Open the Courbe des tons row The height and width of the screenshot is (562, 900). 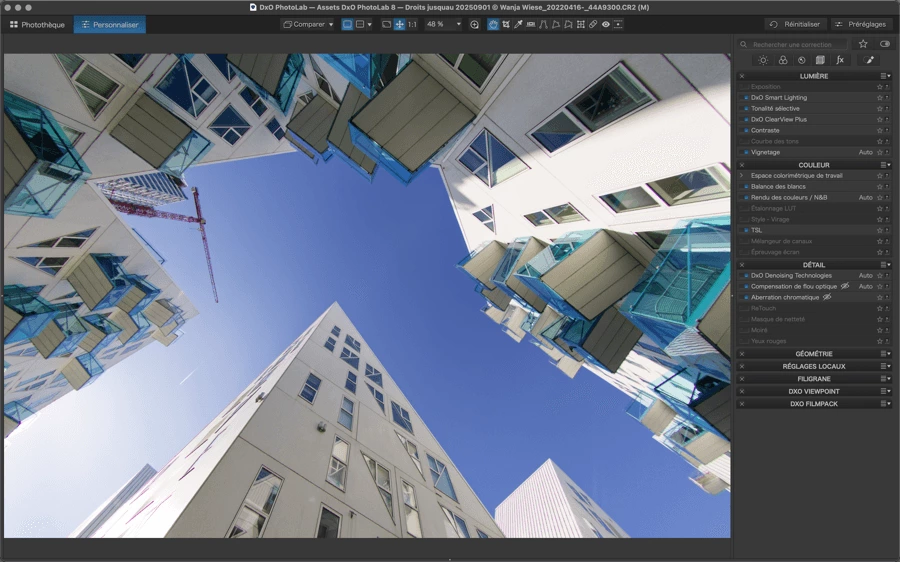(813, 141)
